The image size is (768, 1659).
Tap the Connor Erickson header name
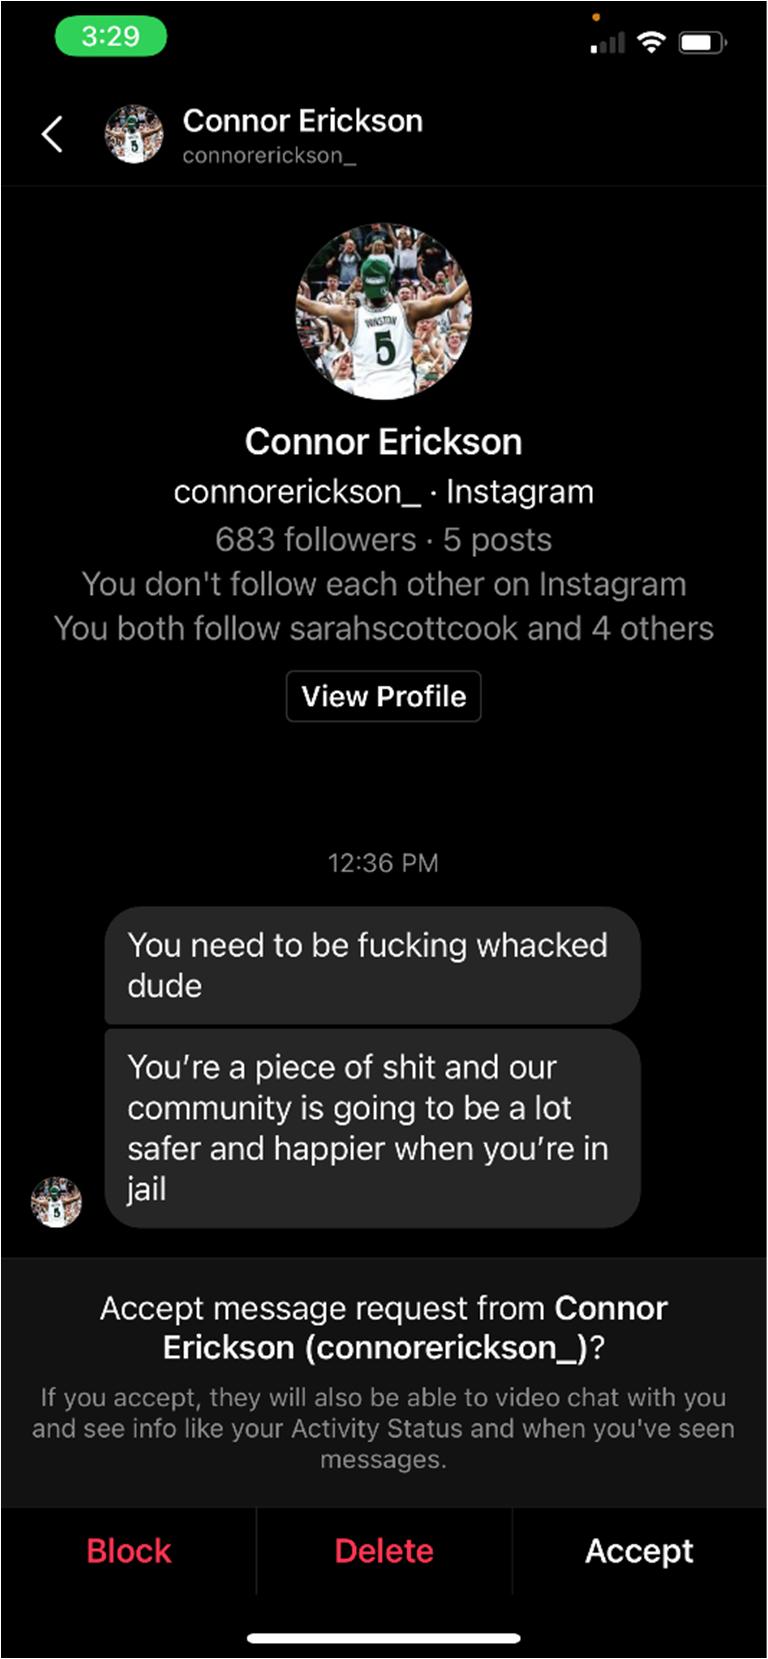coord(302,121)
